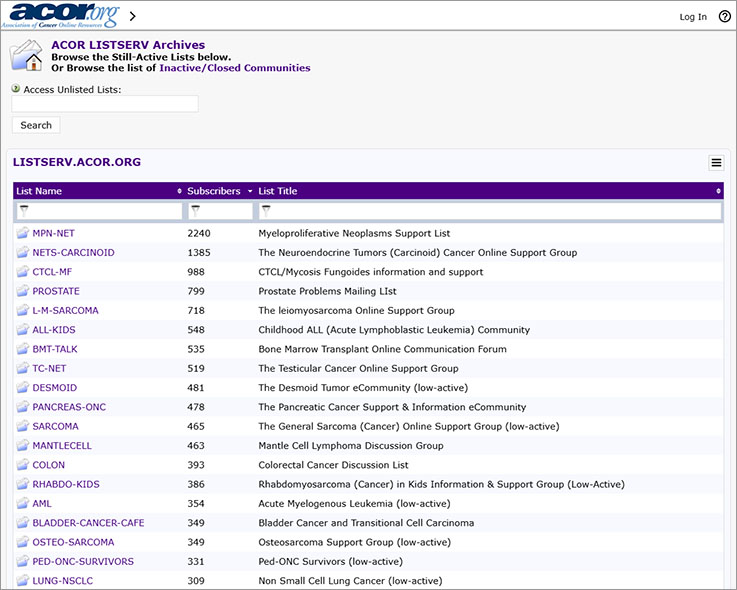Click the archives home folder icon
Image resolution: width=737 pixels, height=590 pixels.
point(27,56)
